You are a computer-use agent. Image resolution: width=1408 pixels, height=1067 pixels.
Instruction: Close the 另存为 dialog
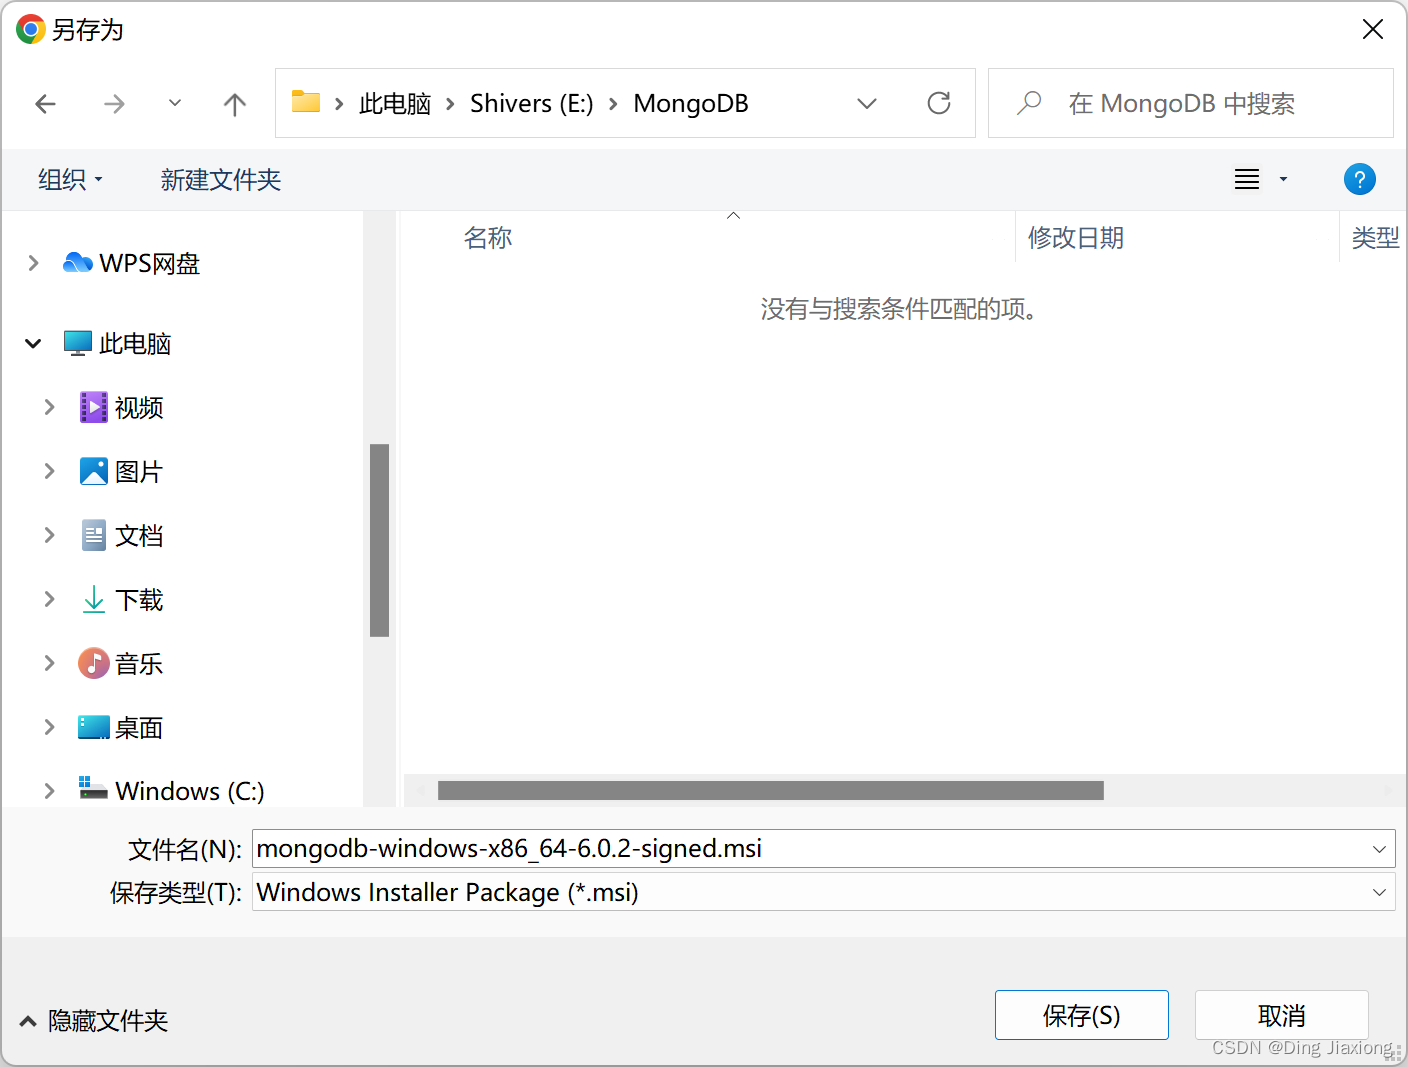click(x=1373, y=30)
